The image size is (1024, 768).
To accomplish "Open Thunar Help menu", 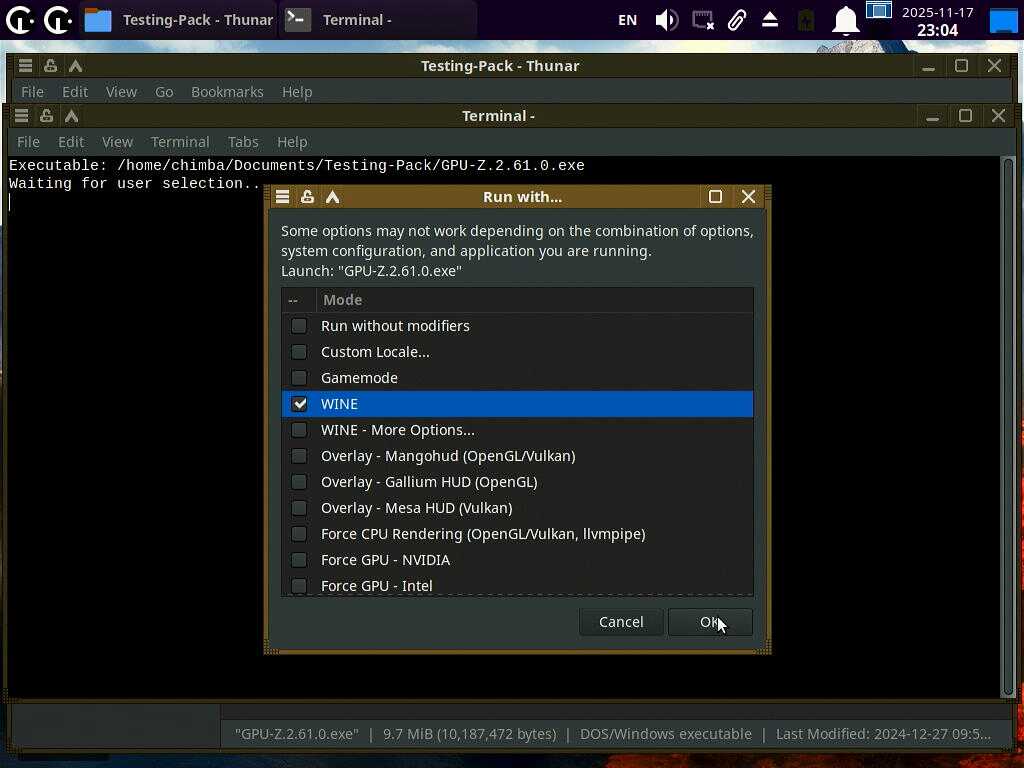I will [297, 92].
